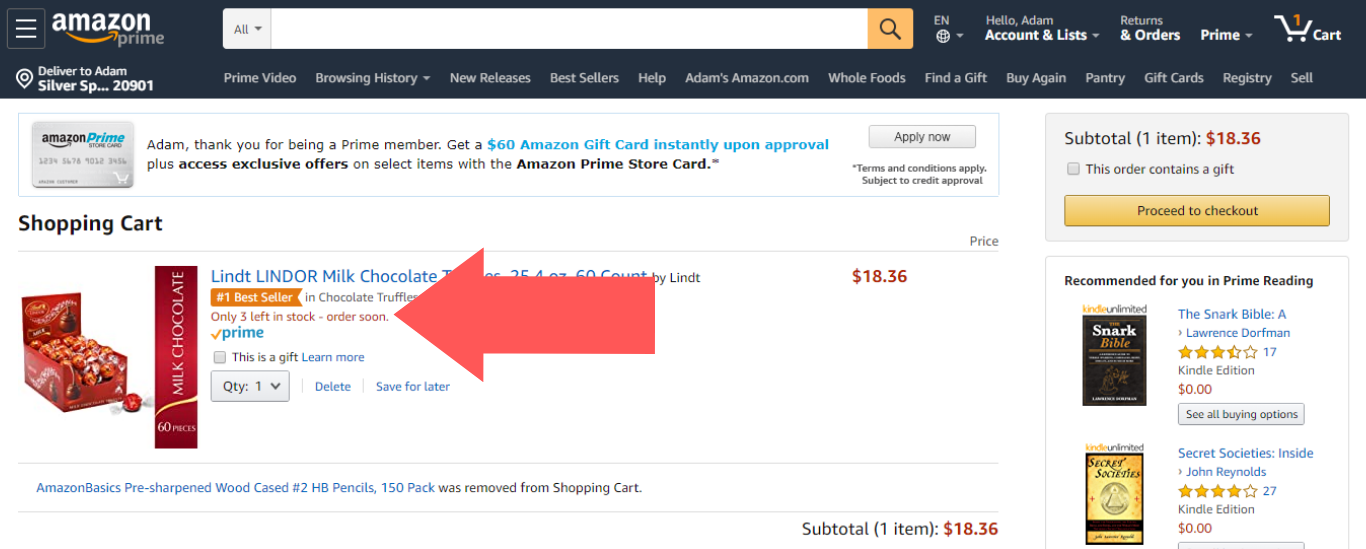Viewport: 1366px width, 549px height.
Task: Click the deliver-to location pin icon
Action: 24,78
